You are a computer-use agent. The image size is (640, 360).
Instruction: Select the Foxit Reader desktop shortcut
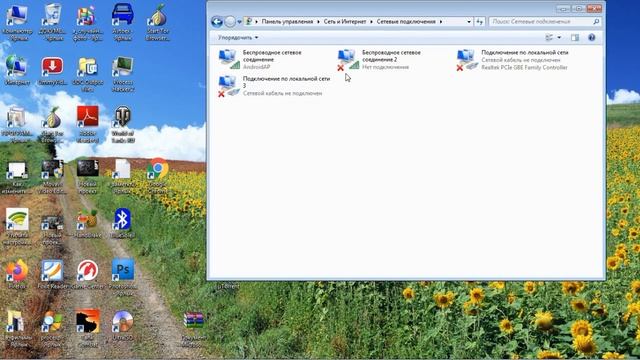(x=52, y=274)
